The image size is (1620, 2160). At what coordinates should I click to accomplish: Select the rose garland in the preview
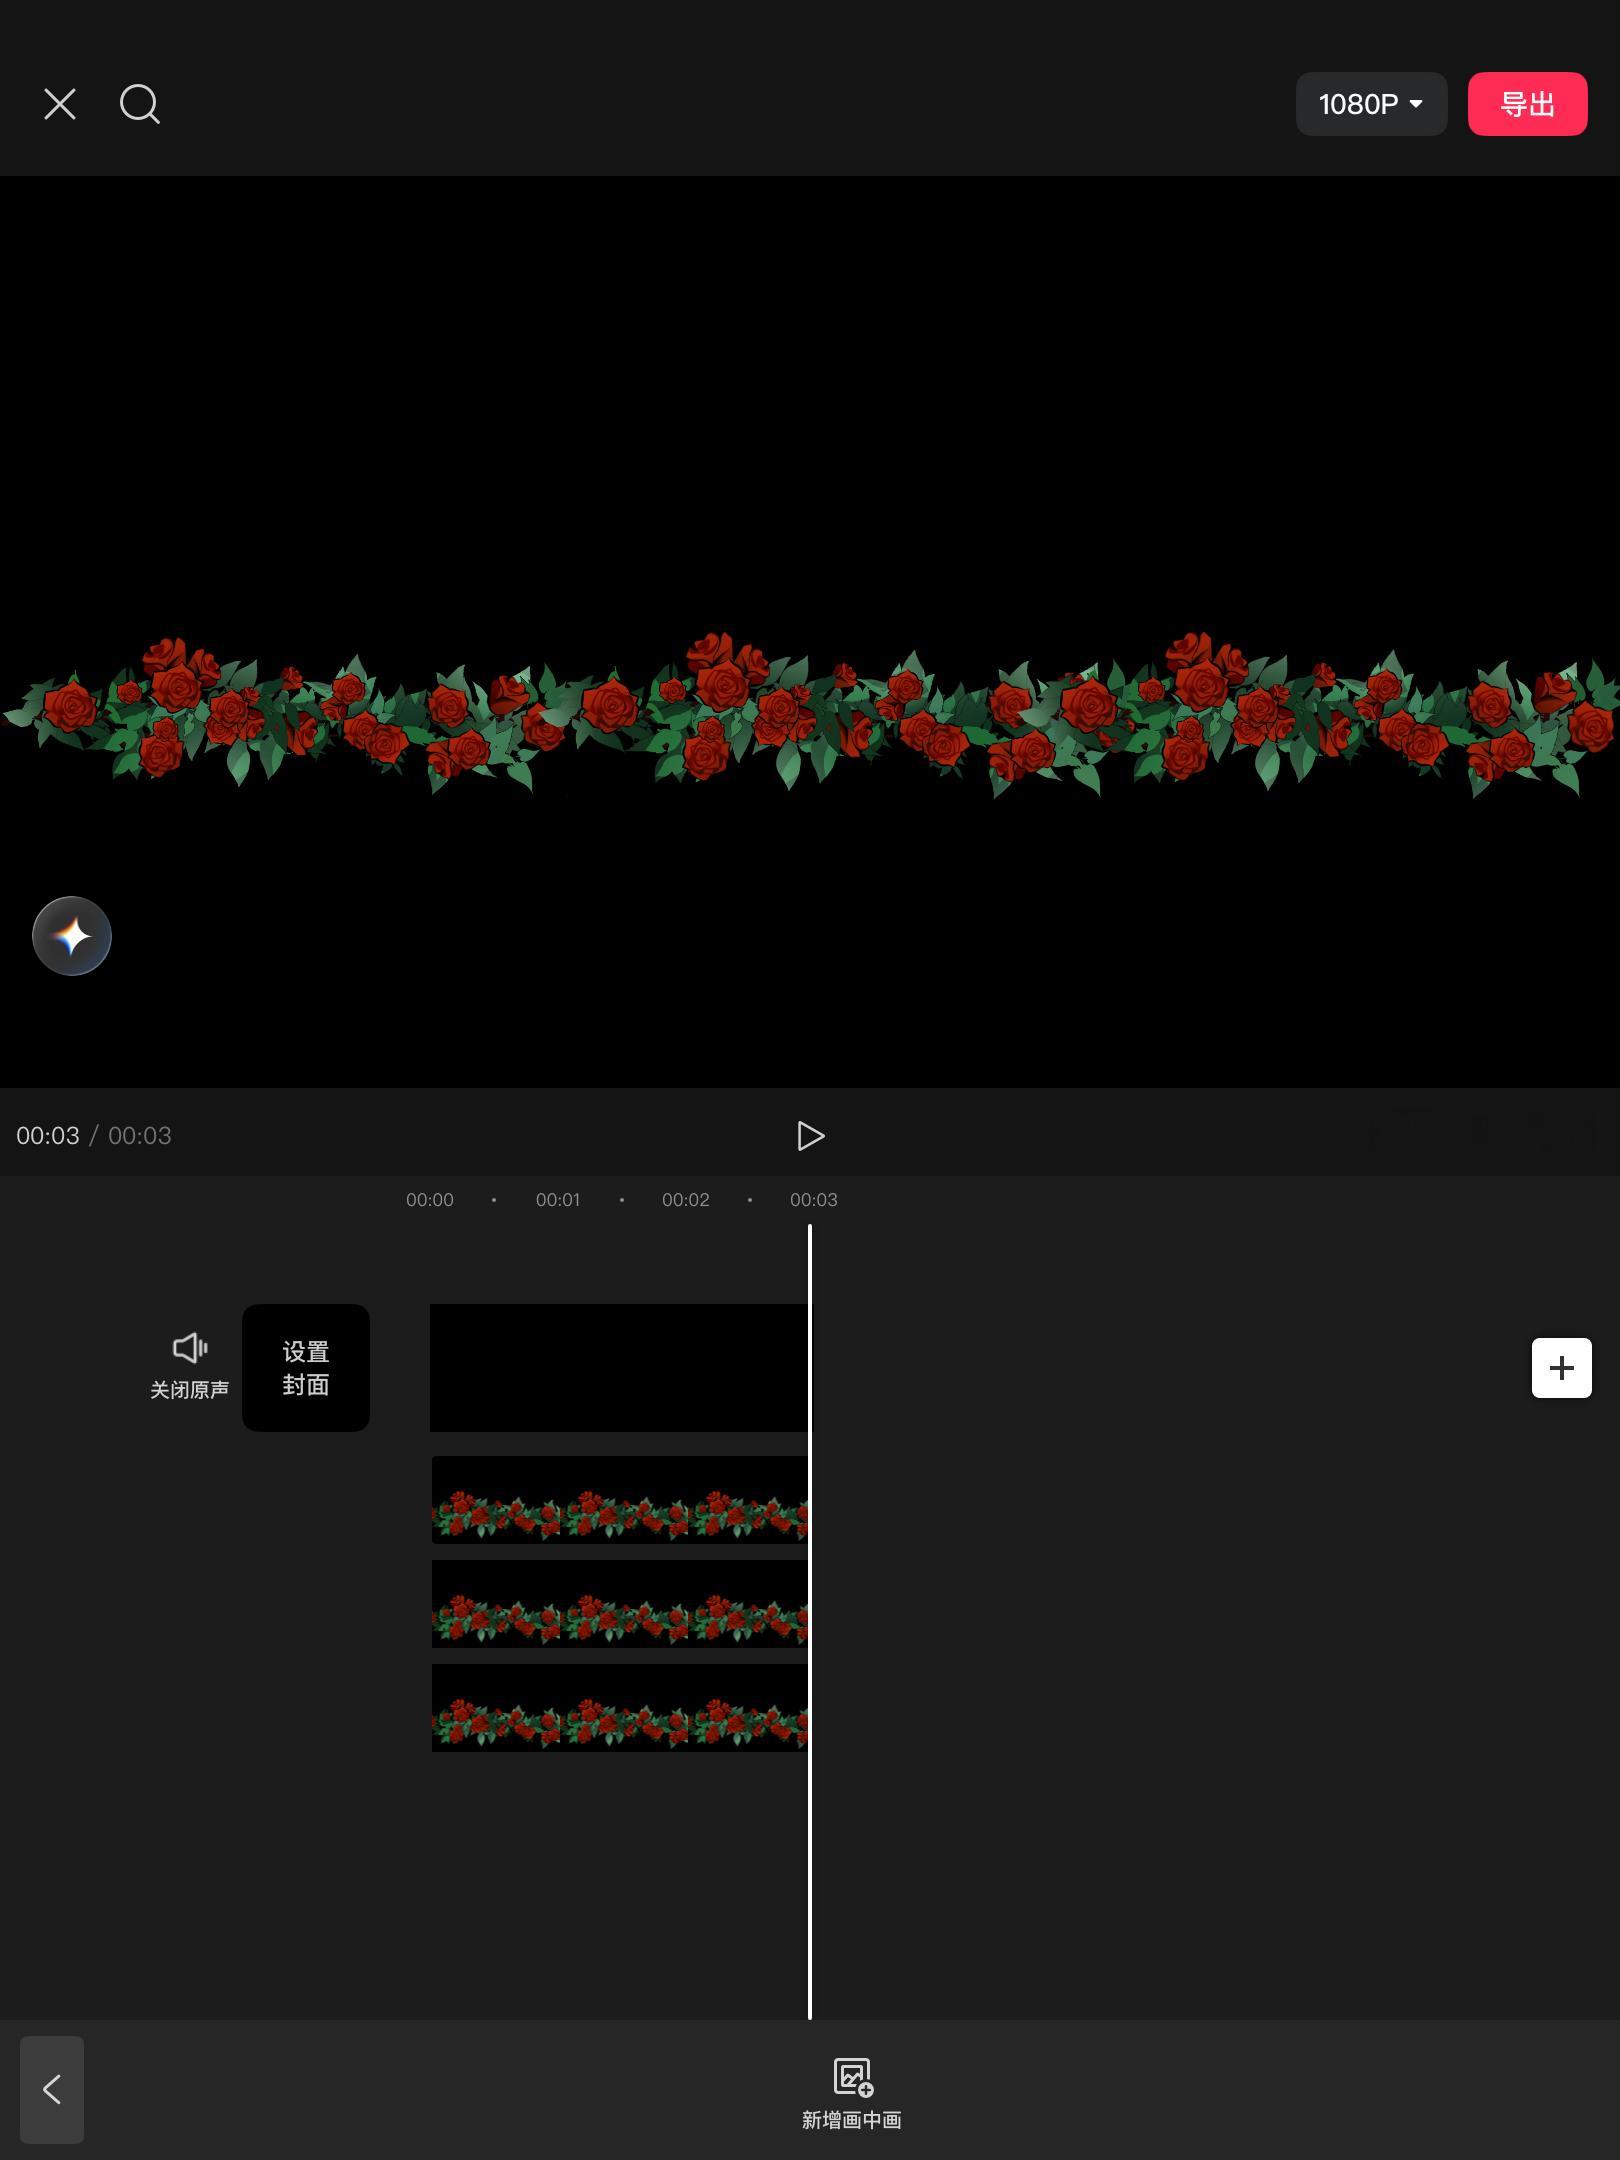[810, 714]
